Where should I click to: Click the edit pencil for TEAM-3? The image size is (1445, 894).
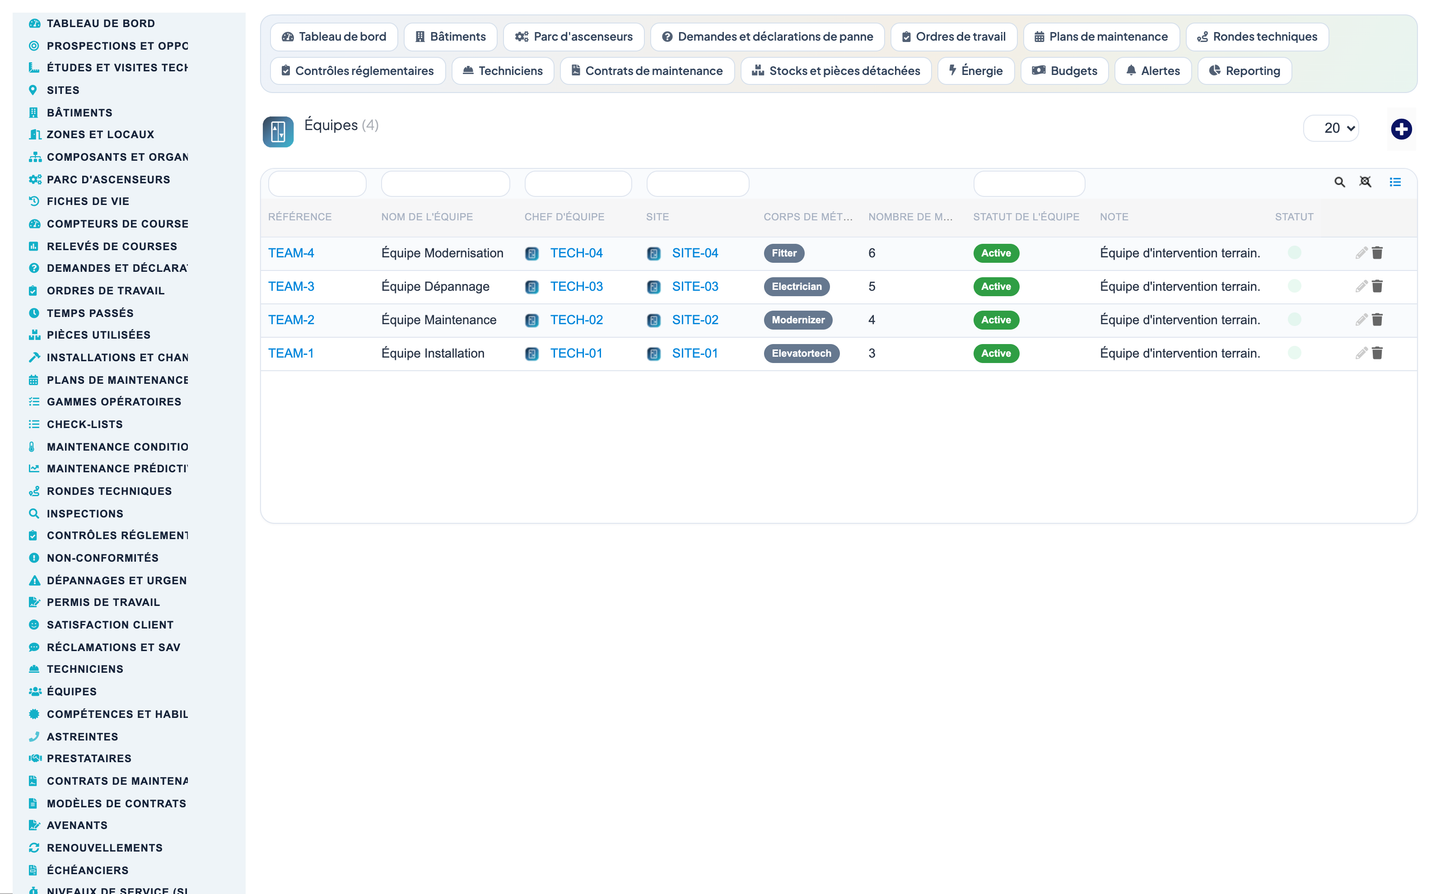point(1361,286)
